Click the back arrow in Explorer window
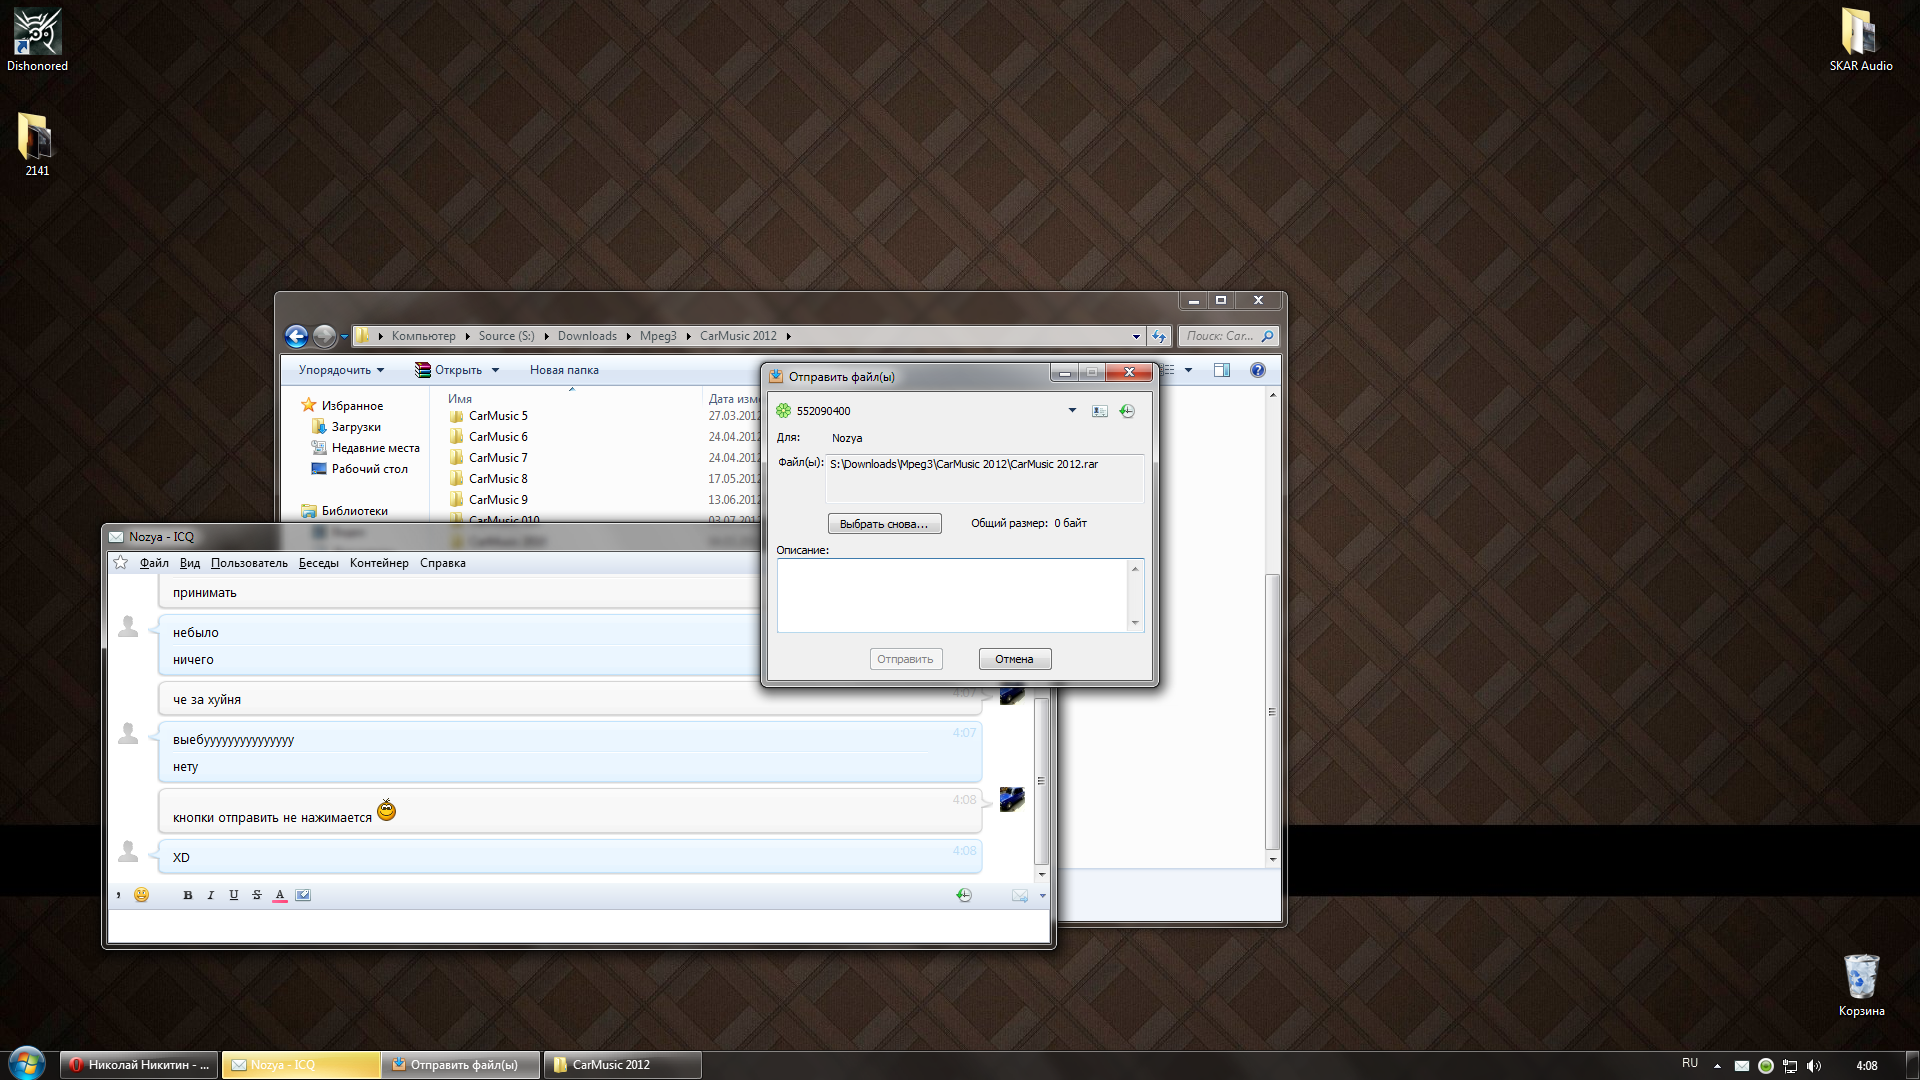Image resolution: width=1920 pixels, height=1080 pixels. (x=296, y=336)
